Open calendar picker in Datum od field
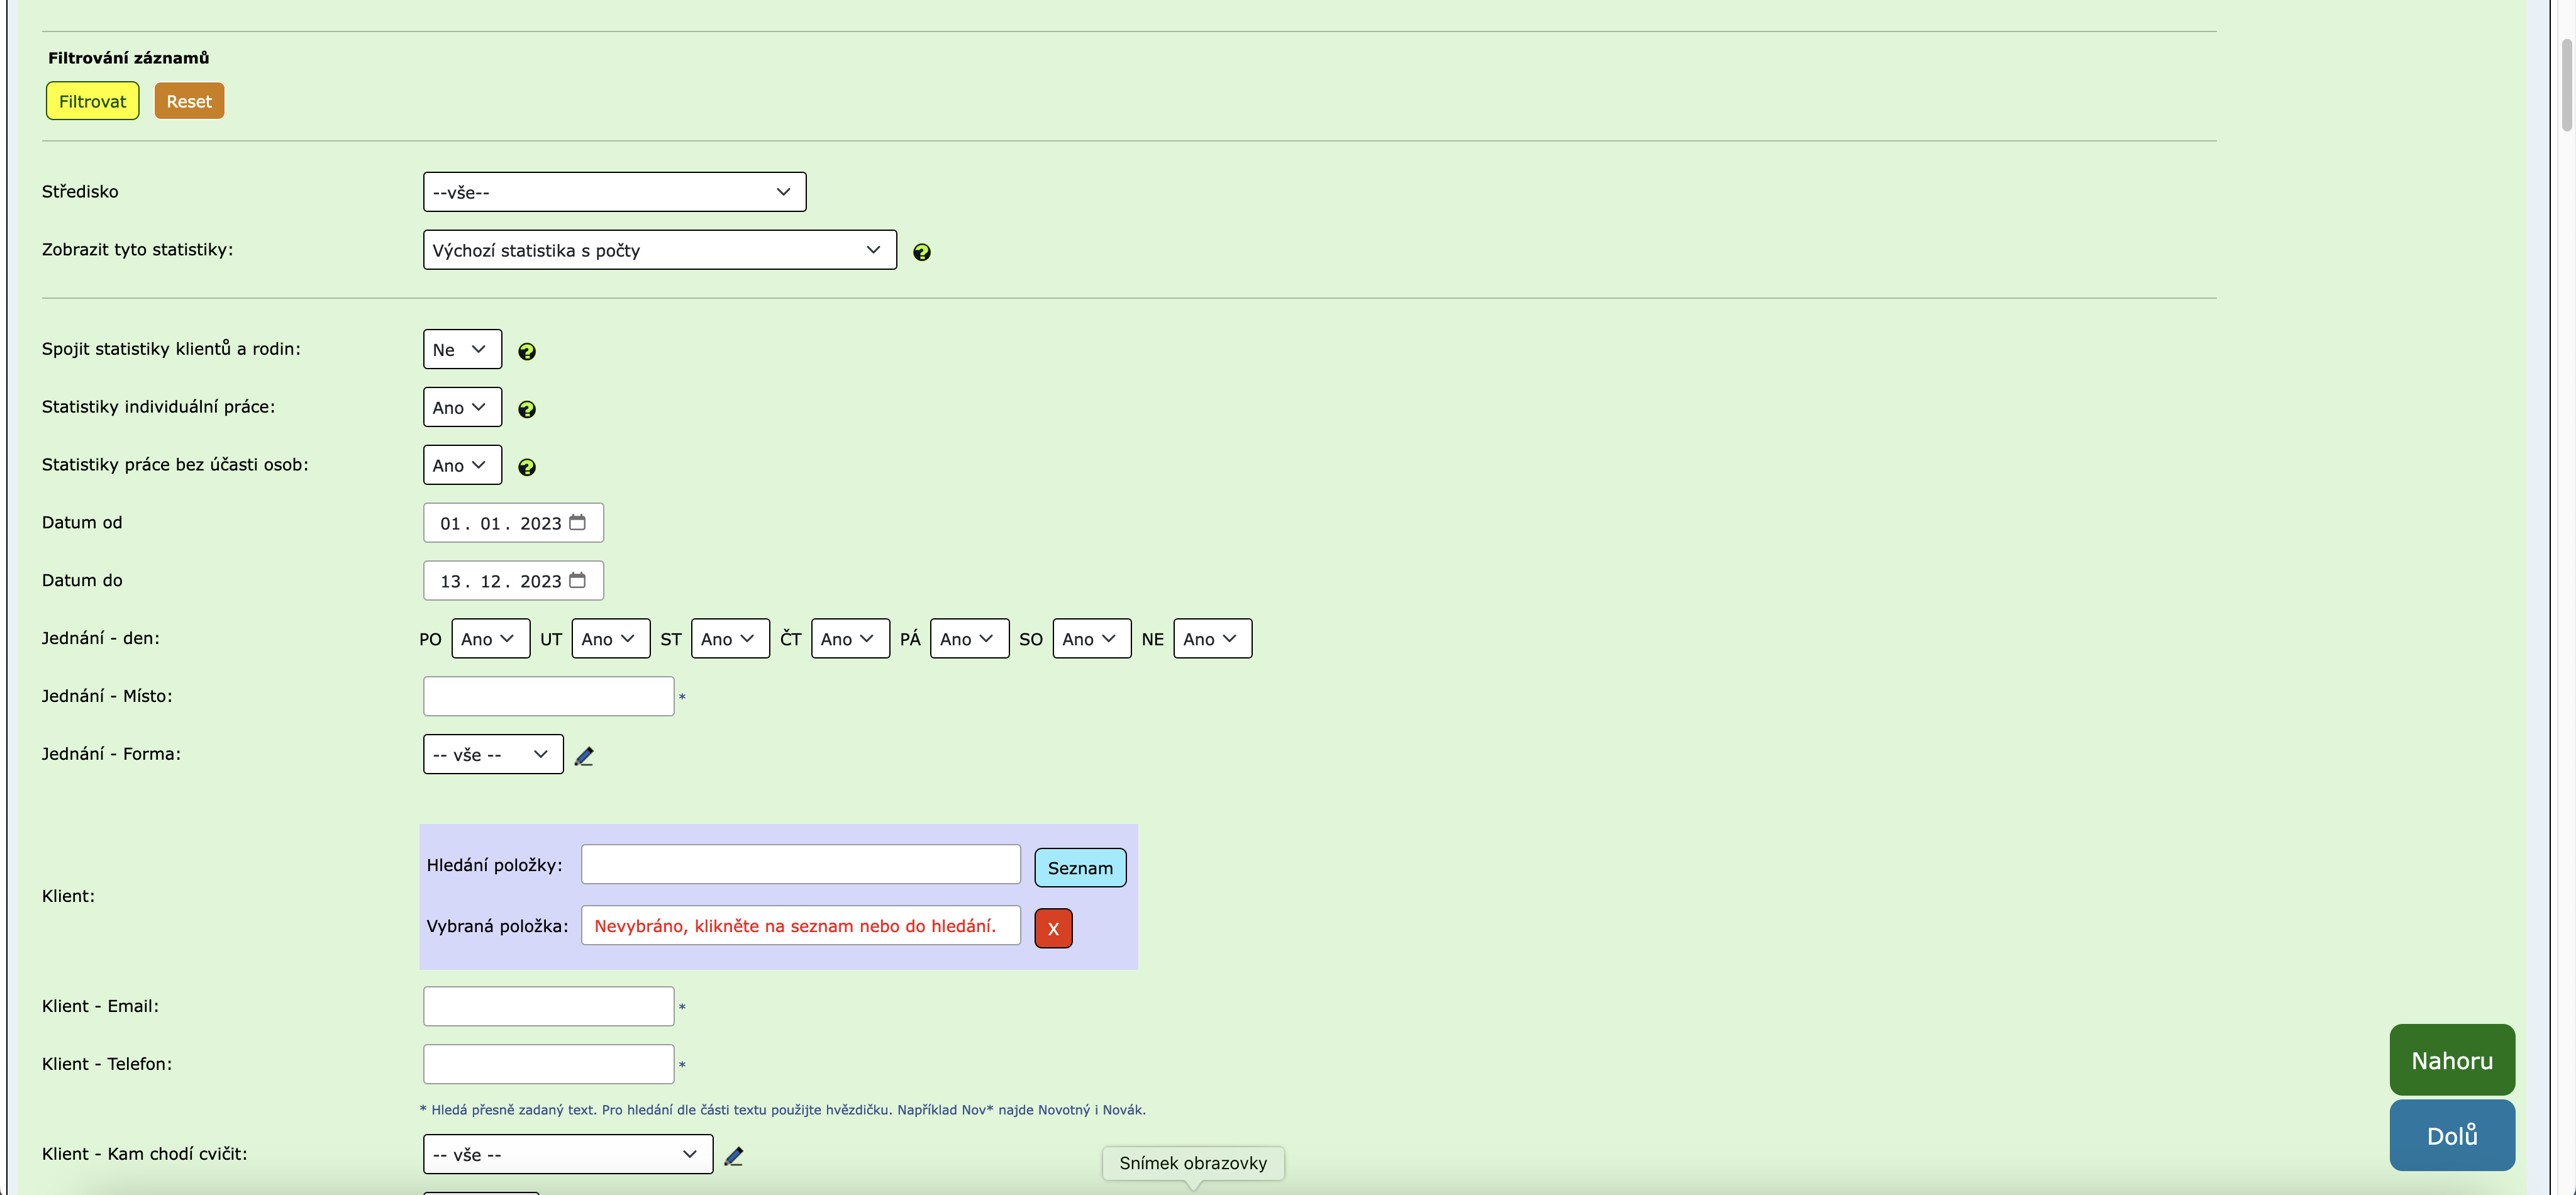The image size is (2576, 1195). tap(577, 522)
